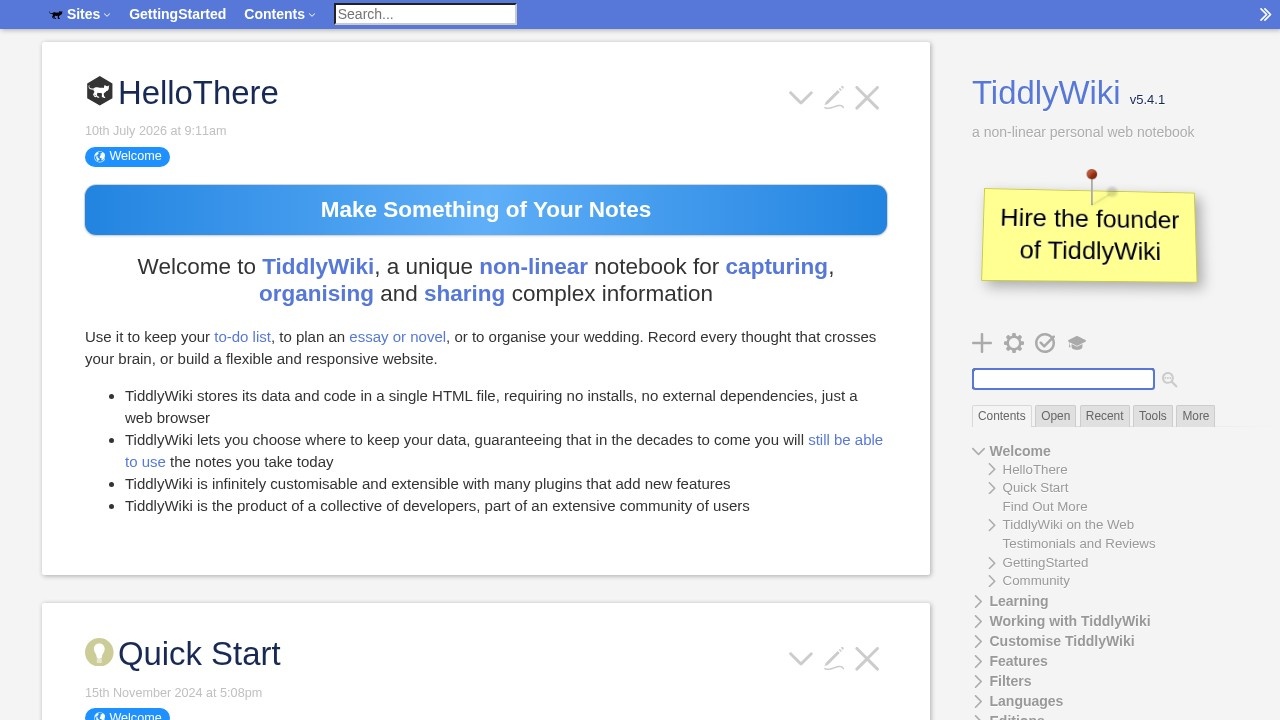Expand the Community tree entry
1280x720 pixels.
coord(992,581)
